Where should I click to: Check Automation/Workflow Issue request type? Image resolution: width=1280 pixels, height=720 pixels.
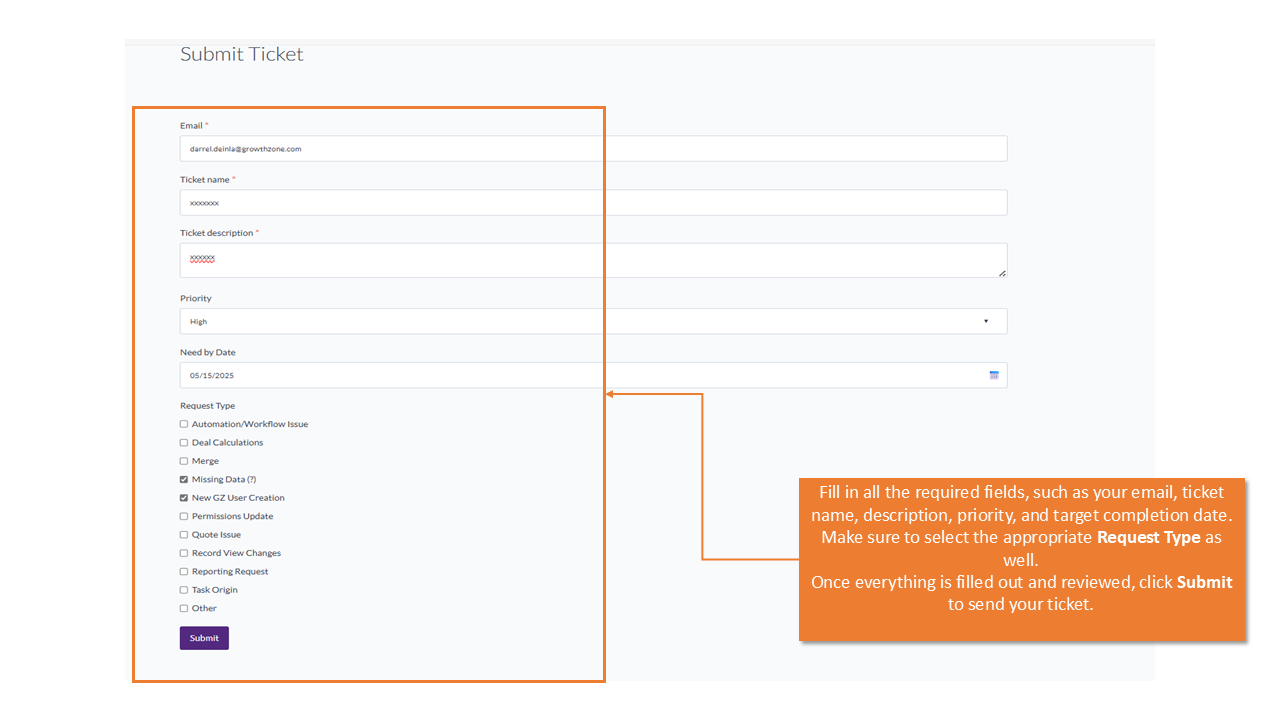184,424
